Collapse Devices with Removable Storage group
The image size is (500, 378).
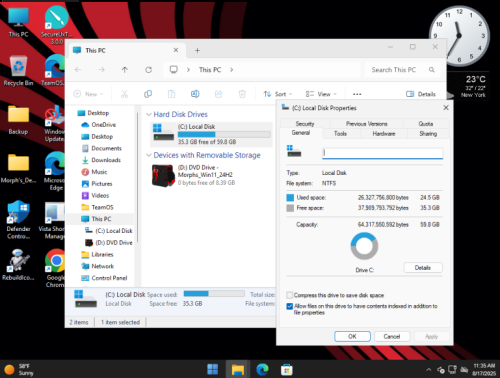click(149, 155)
